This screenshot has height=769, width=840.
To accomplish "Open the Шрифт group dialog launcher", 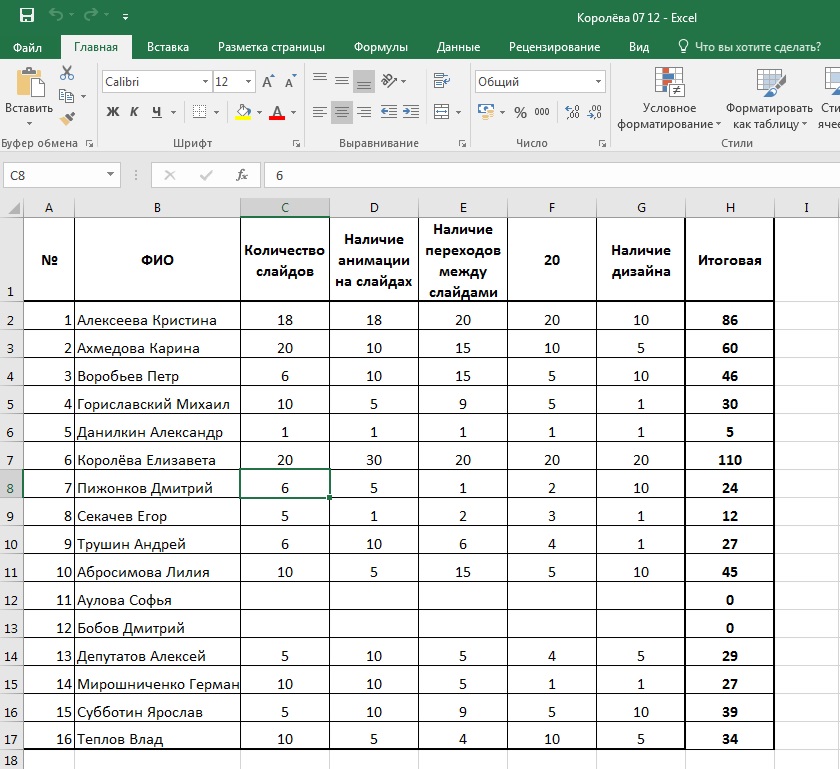I will click(296, 144).
